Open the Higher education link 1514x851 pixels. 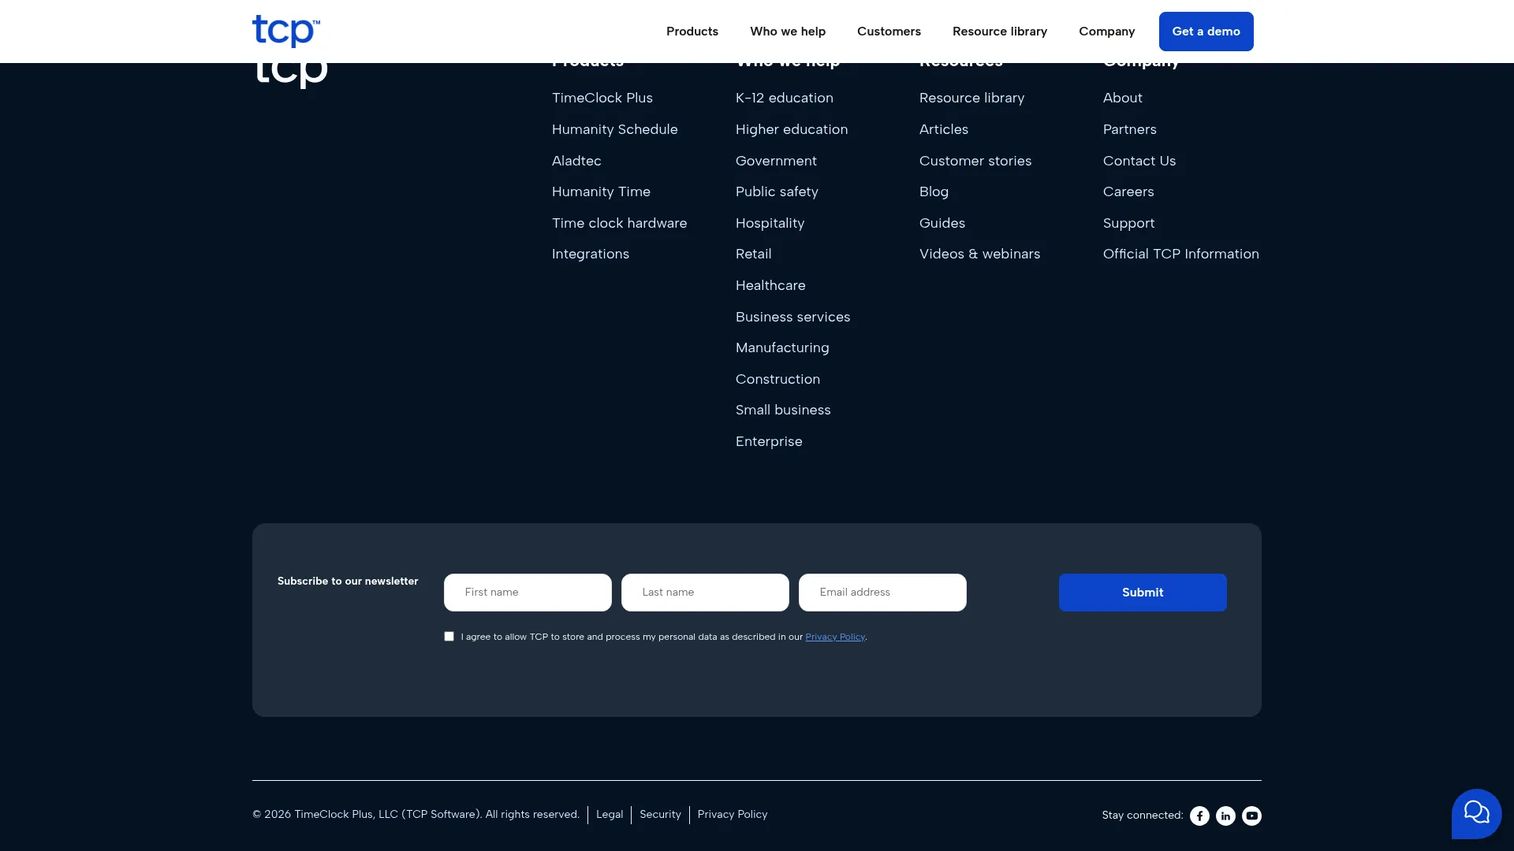pos(792,129)
